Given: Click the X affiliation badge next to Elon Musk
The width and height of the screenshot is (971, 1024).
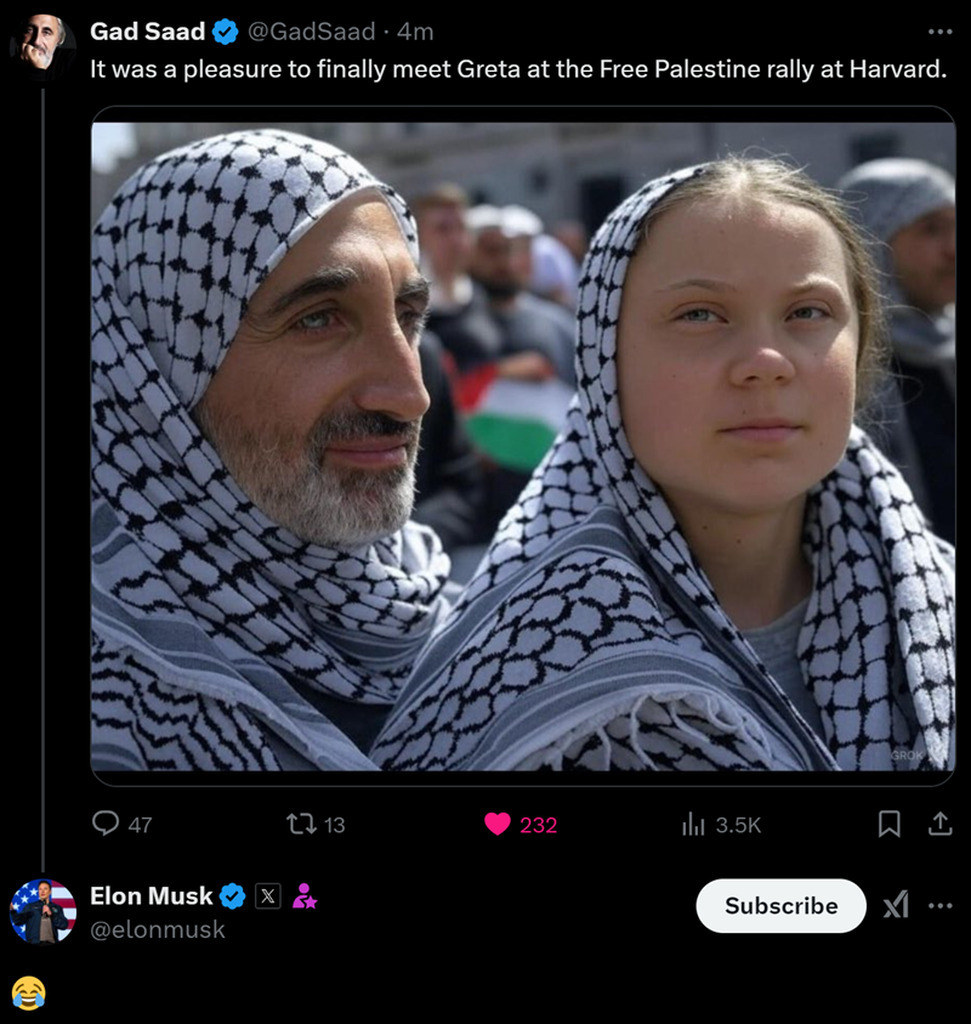Looking at the screenshot, I should [267, 896].
